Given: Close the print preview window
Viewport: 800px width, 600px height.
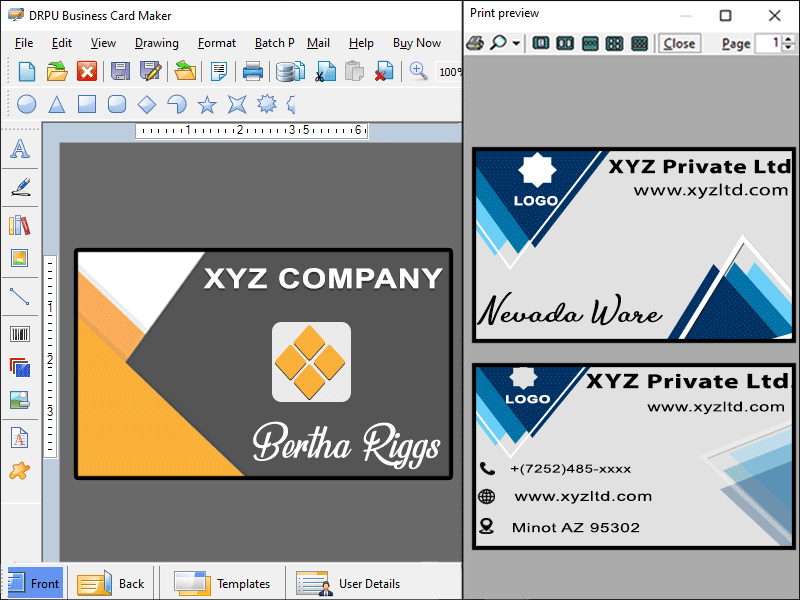Looking at the screenshot, I should (x=680, y=44).
